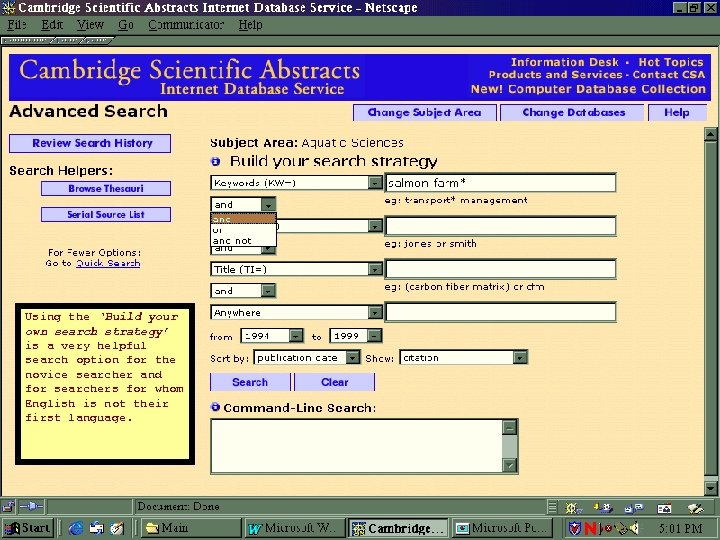Open the Anywhere field dropdown

click(x=375, y=313)
